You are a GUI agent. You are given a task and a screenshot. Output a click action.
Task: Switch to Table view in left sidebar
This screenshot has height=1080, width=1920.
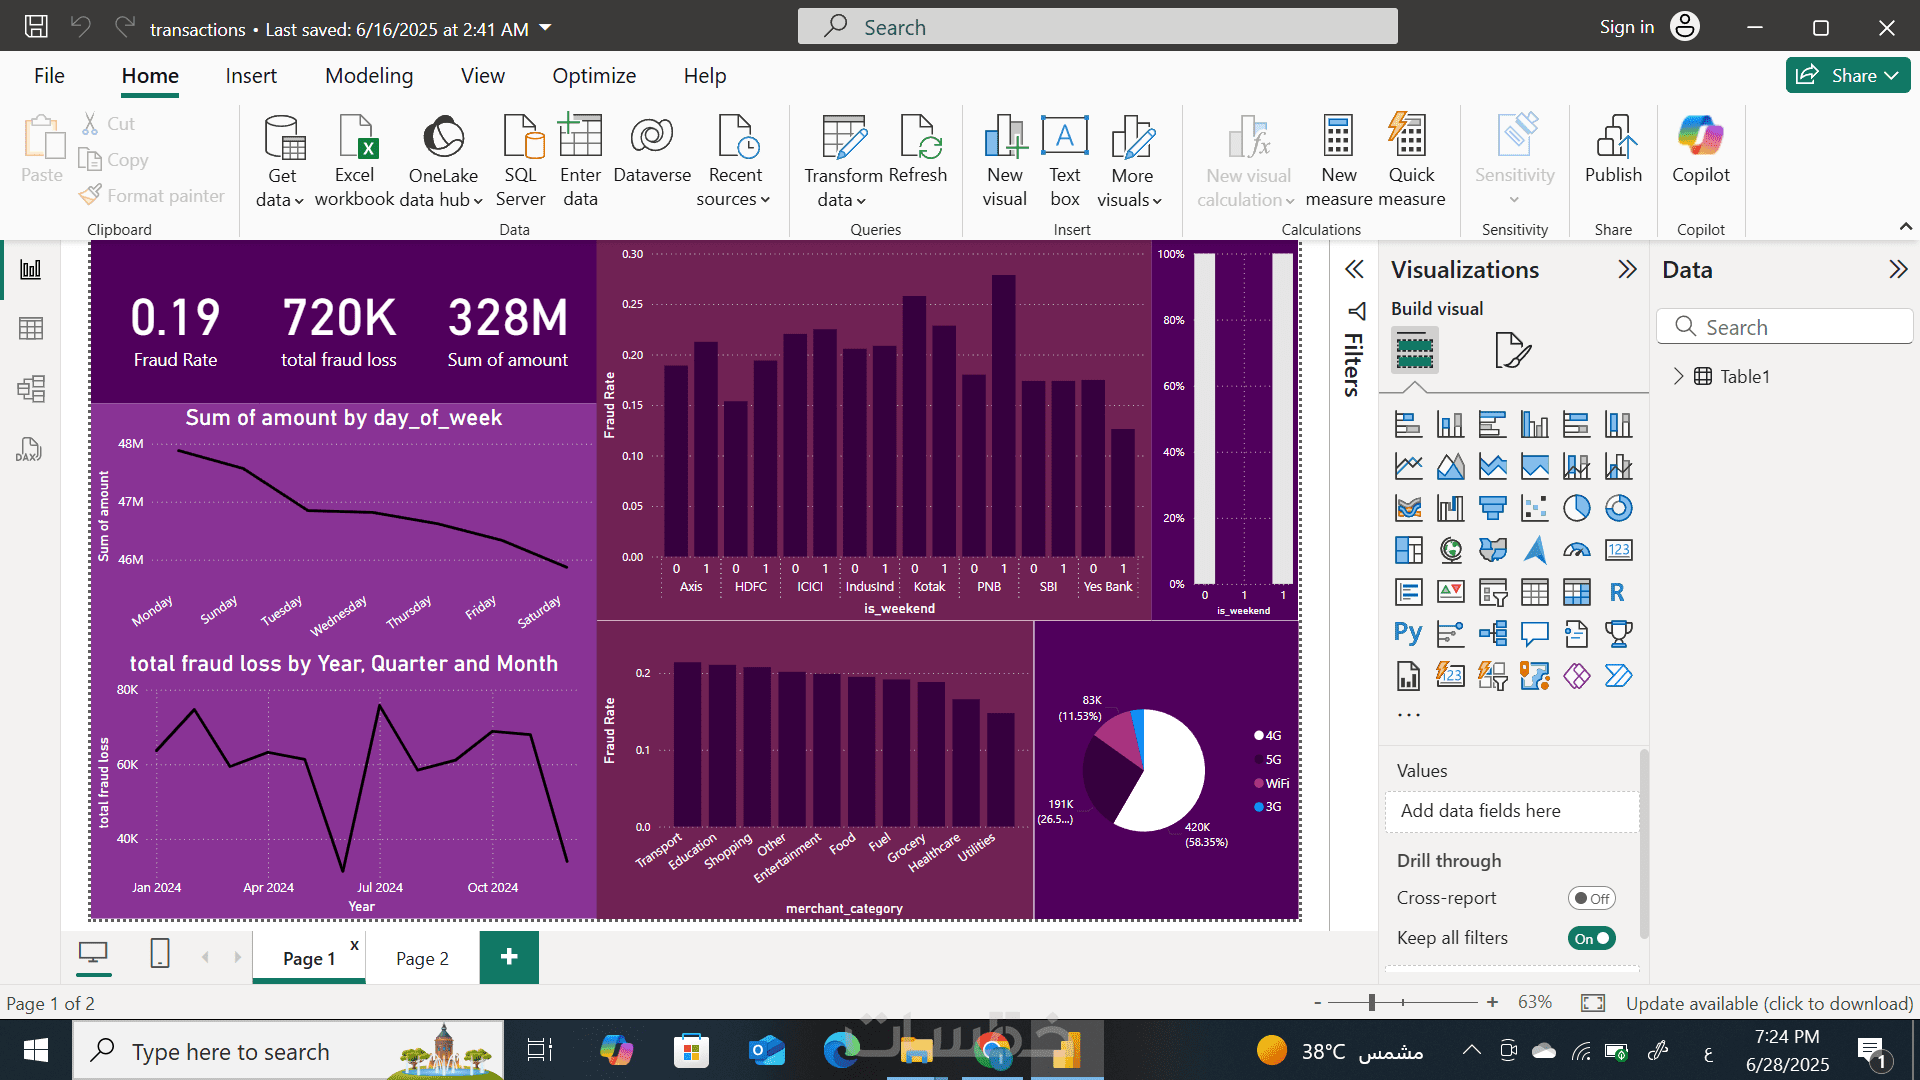(x=31, y=329)
